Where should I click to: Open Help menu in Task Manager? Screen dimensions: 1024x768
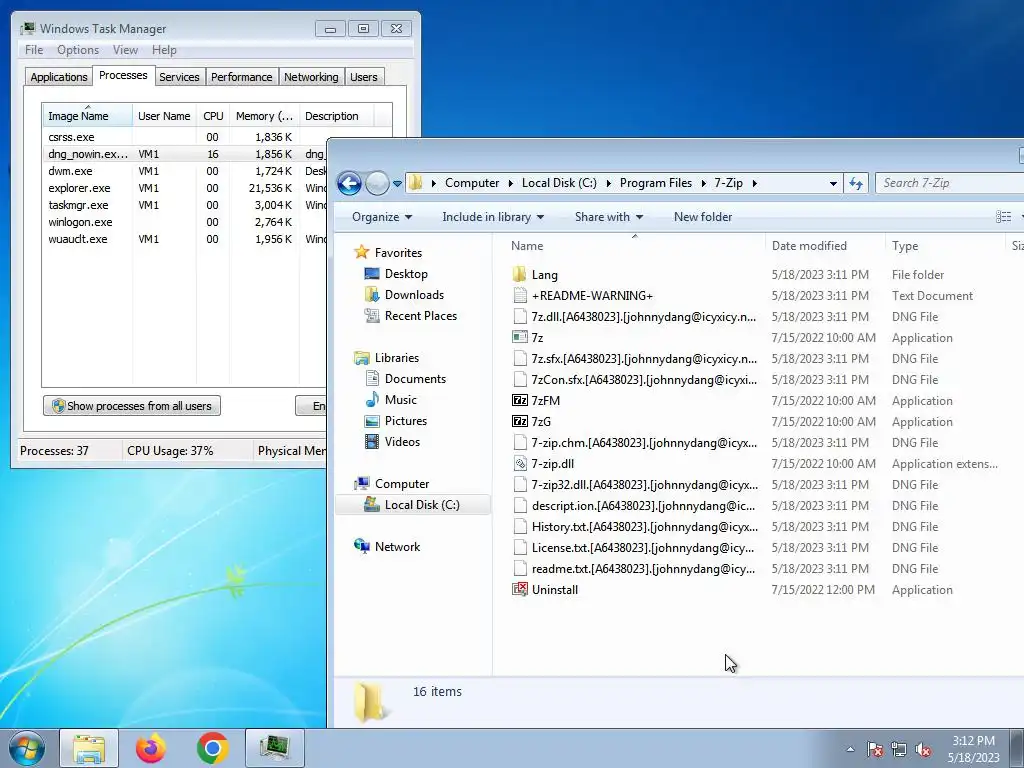[x=164, y=50]
